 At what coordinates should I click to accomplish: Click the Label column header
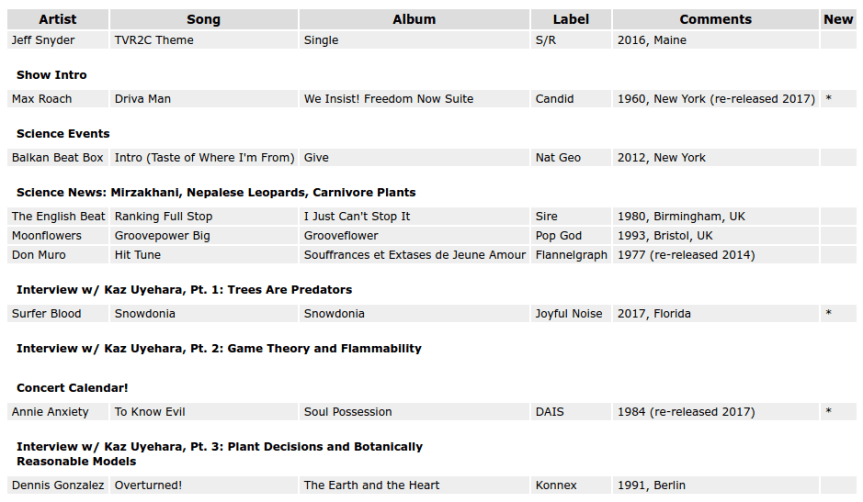pyautogui.click(x=571, y=19)
